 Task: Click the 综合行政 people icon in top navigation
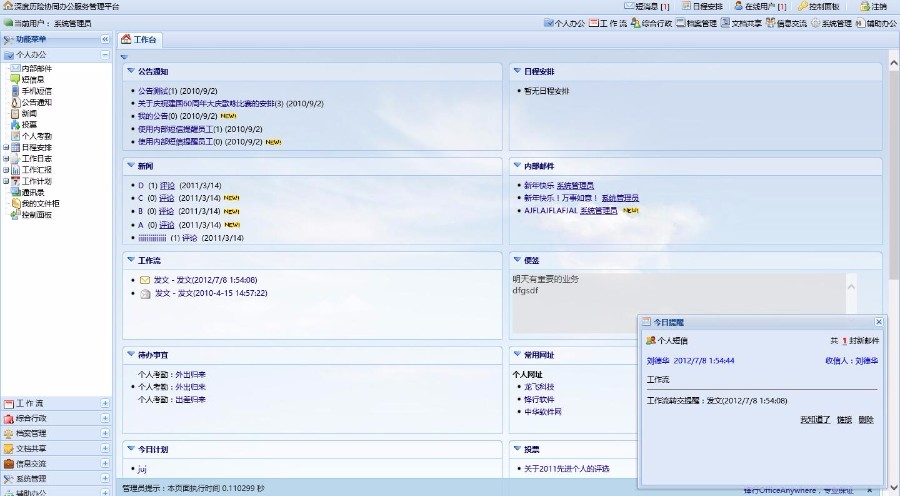(635, 23)
